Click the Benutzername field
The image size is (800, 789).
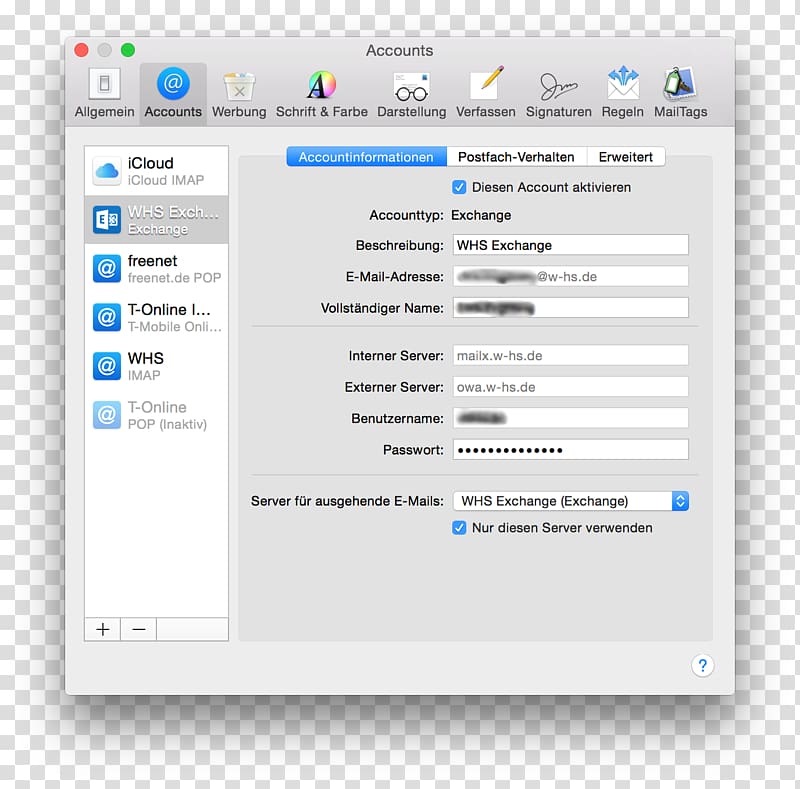tap(570, 418)
